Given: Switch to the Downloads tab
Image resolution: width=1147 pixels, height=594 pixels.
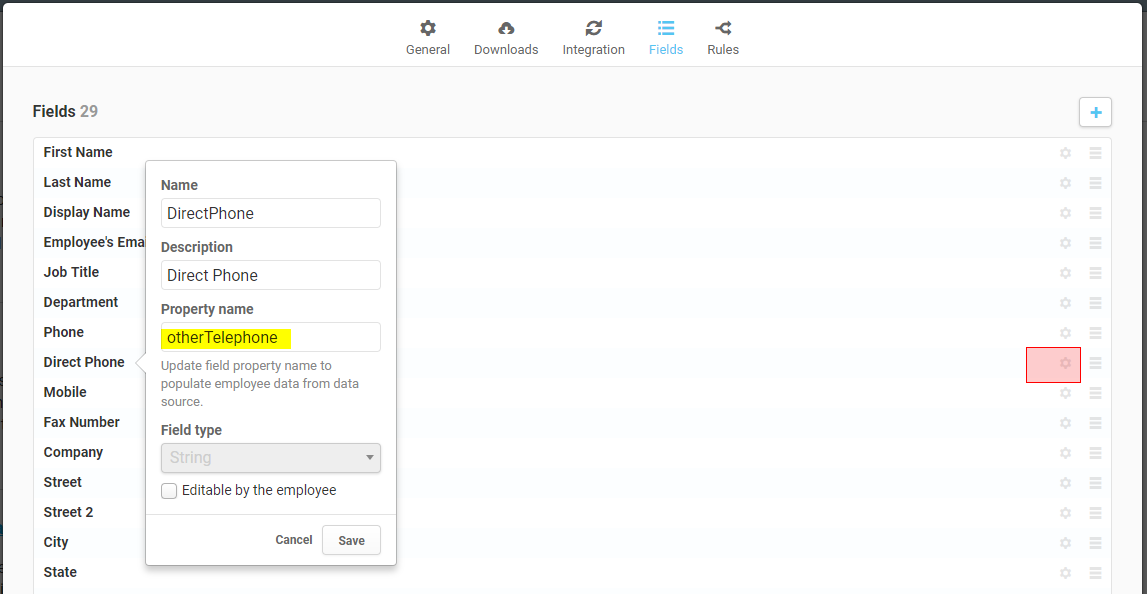Looking at the screenshot, I should click(x=506, y=39).
